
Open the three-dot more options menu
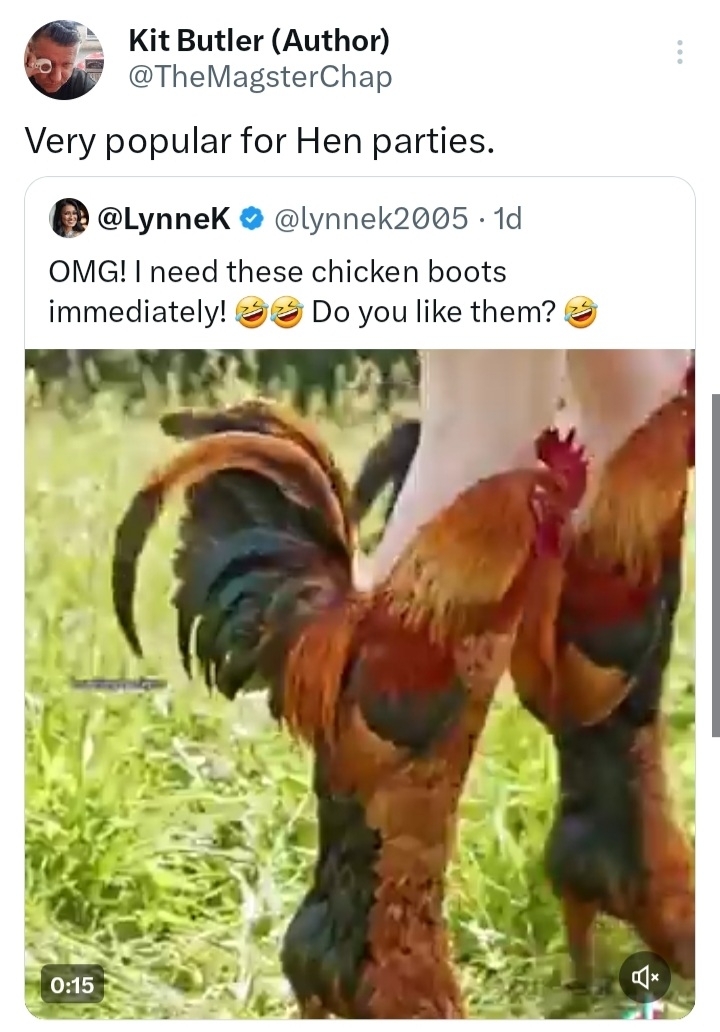[680, 52]
